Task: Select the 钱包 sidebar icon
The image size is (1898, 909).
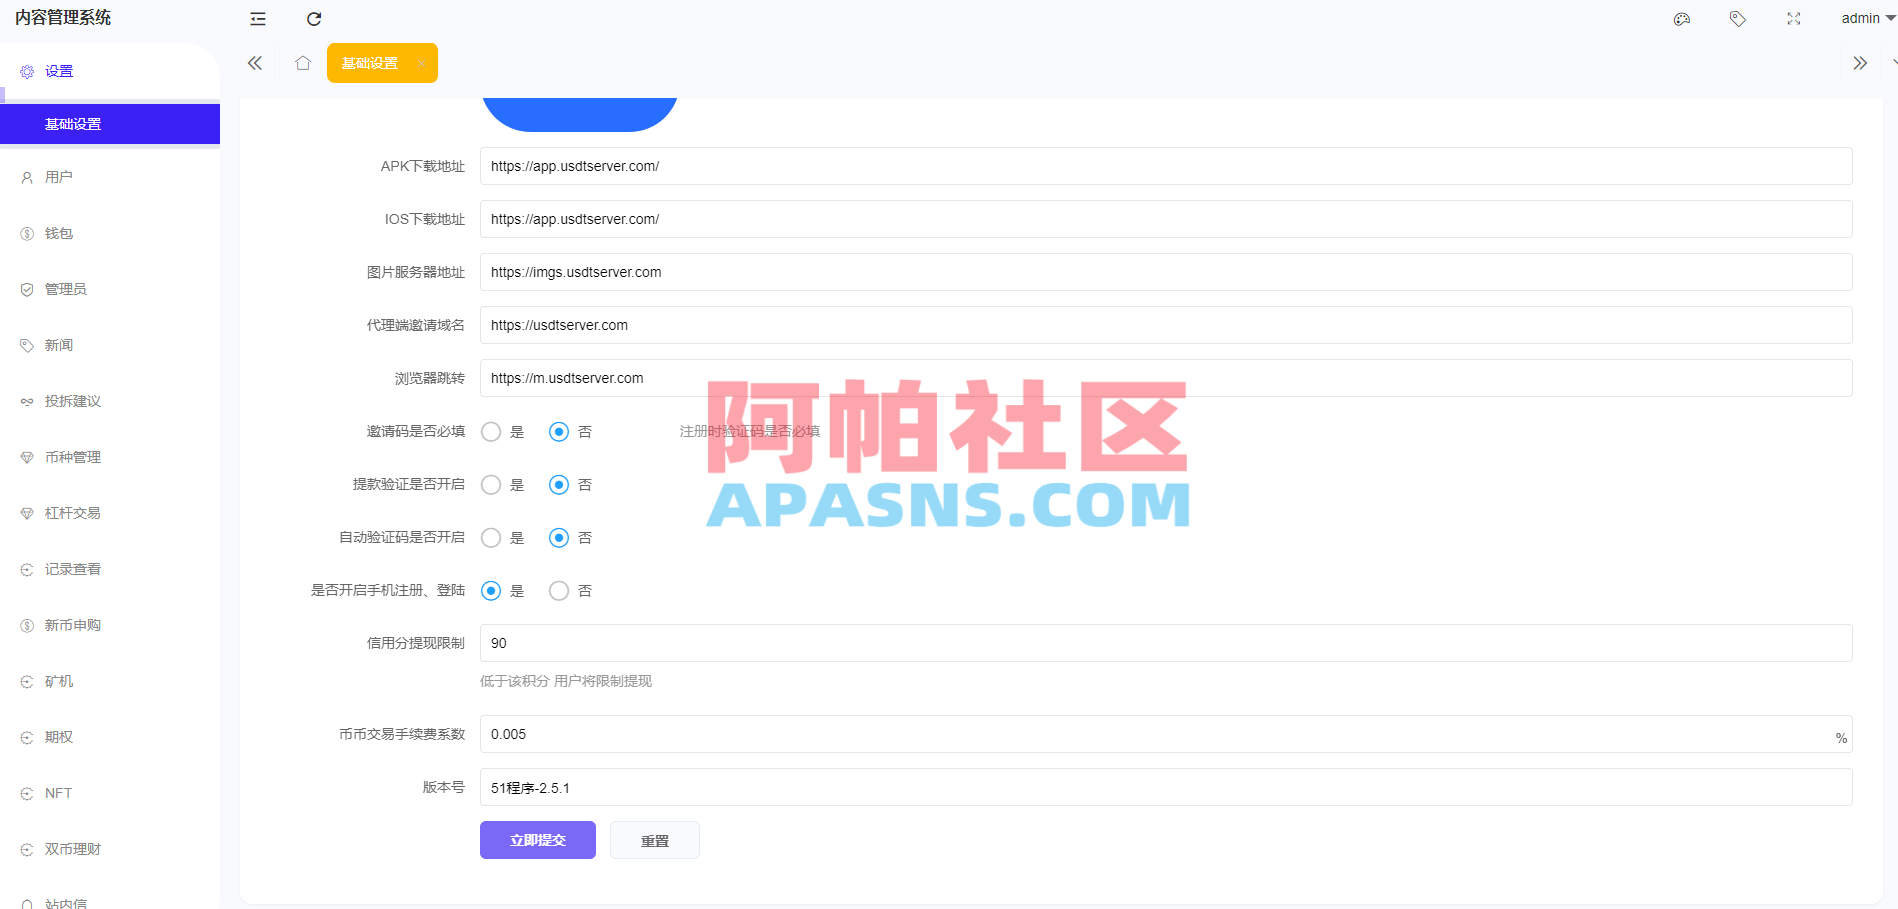Action: 26,232
